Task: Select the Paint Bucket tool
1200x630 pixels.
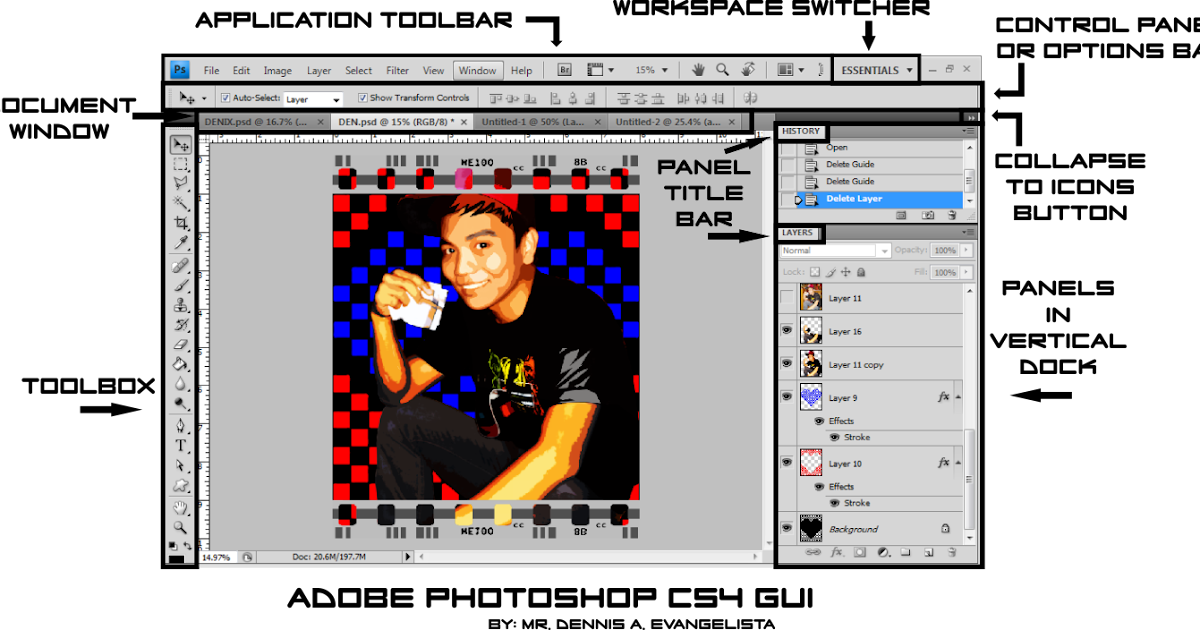Action: click(x=181, y=364)
